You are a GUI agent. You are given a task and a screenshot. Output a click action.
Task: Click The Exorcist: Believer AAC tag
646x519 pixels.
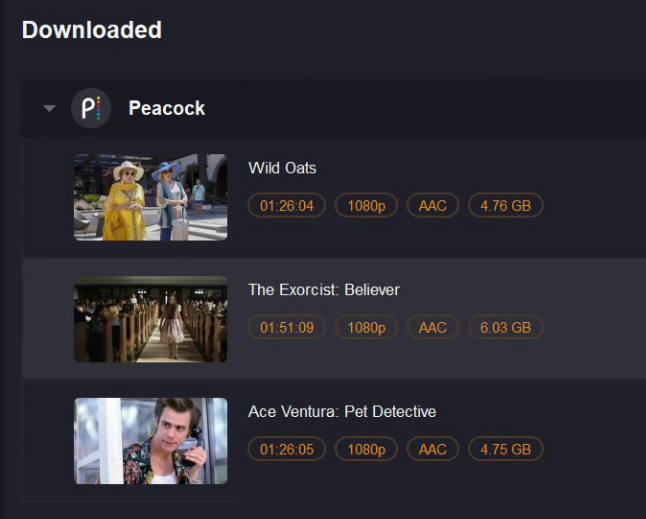coord(433,327)
